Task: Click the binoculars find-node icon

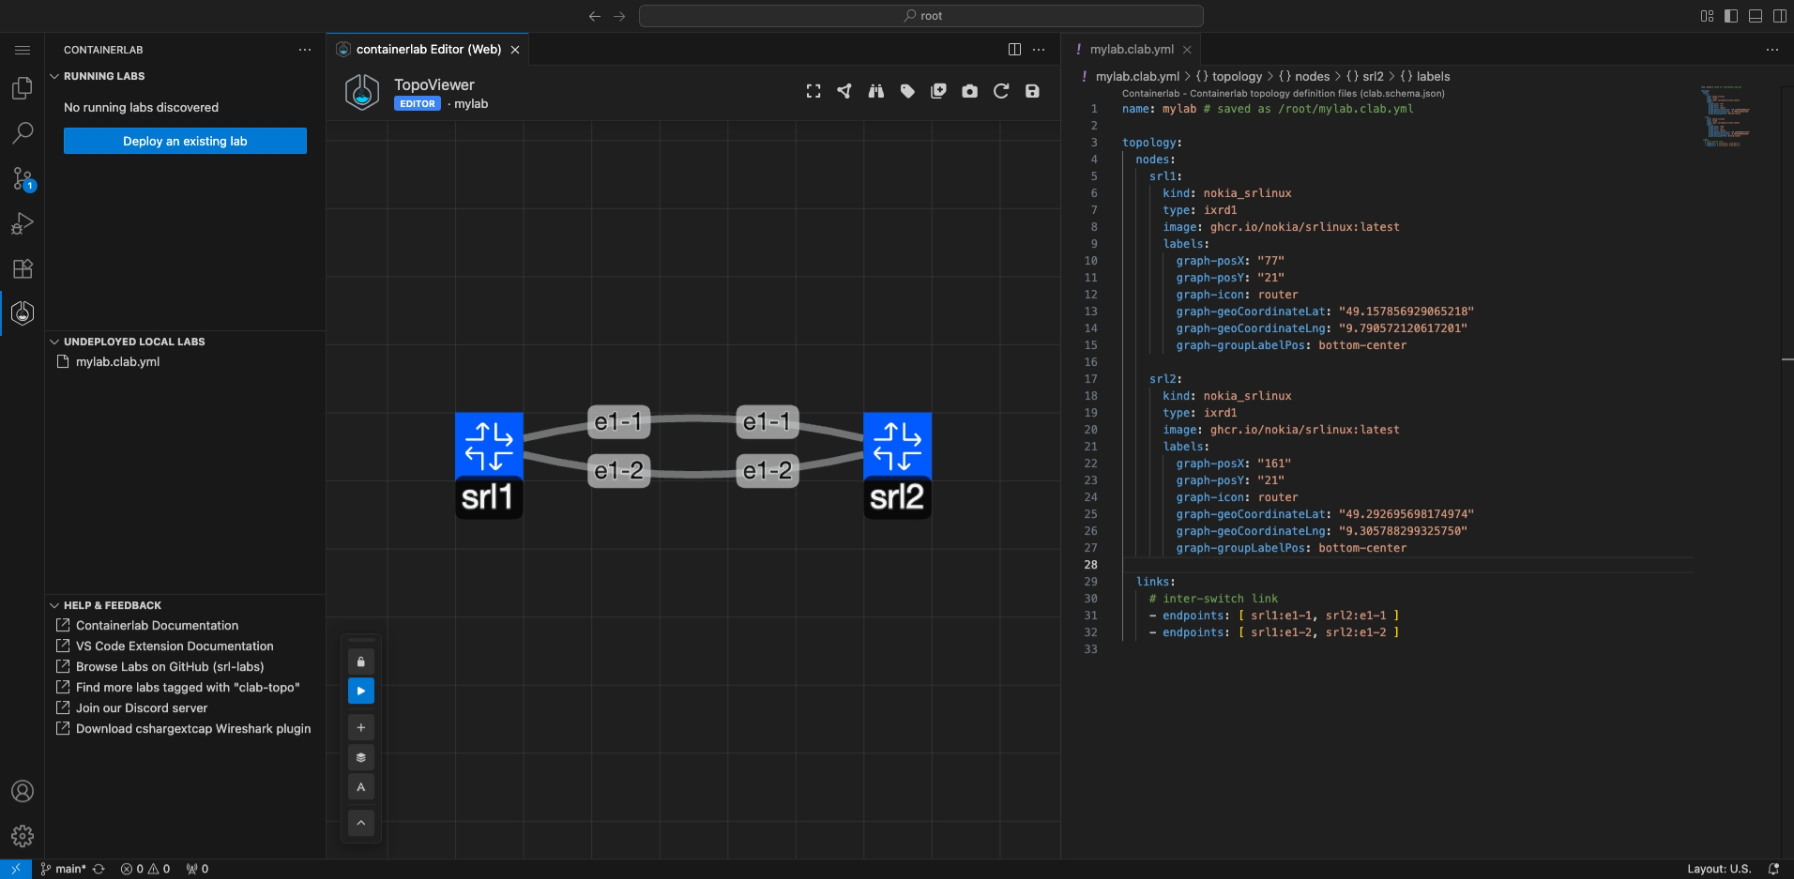Action: pyautogui.click(x=876, y=91)
